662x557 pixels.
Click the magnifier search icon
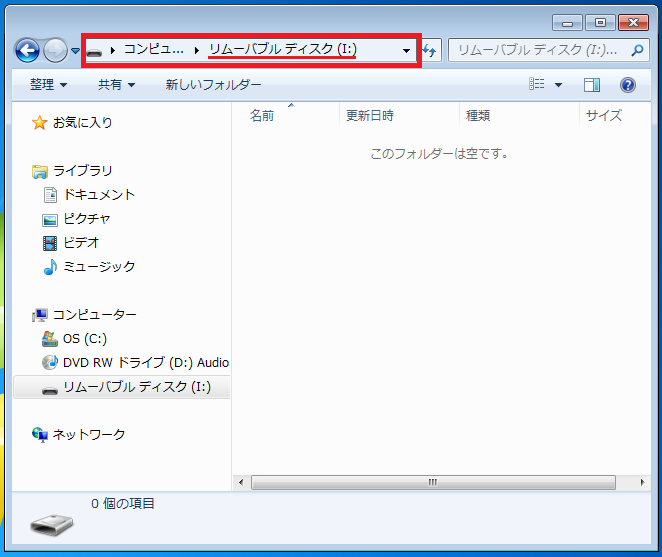[x=637, y=51]
